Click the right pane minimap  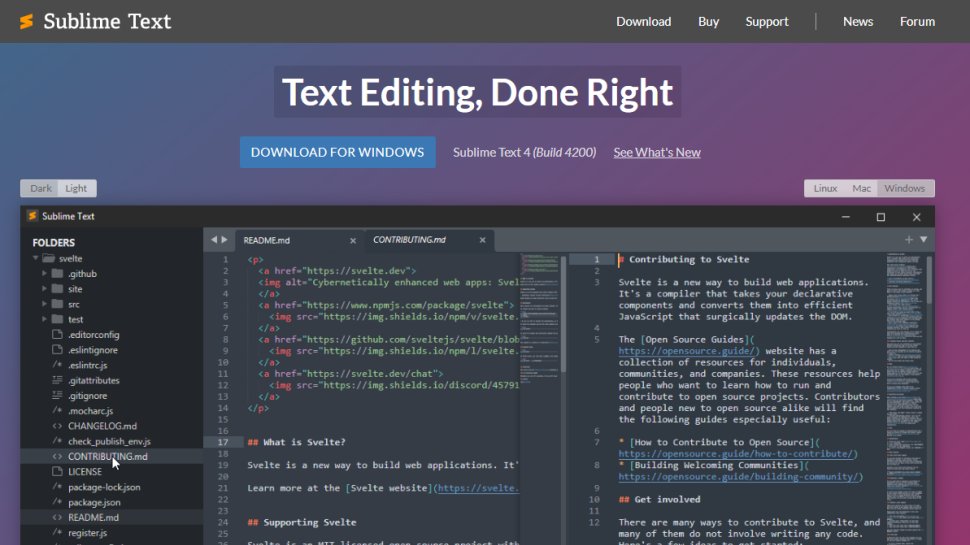(905, 398)
